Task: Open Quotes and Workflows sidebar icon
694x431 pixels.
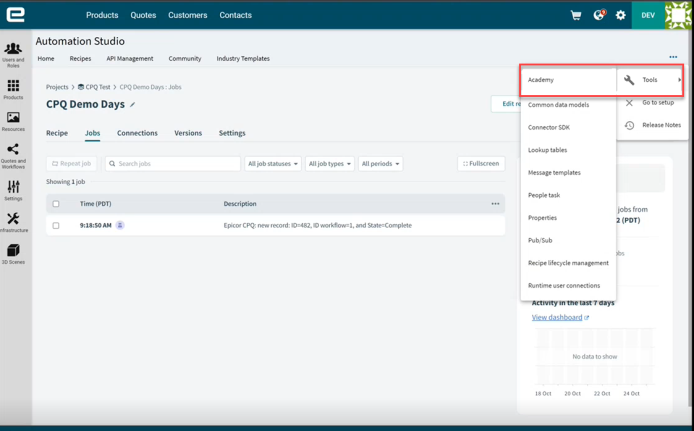Action: pyautogui.click(x=13, y=149)
